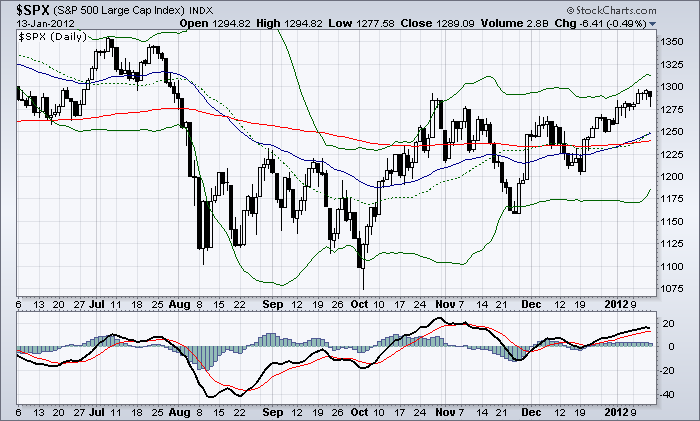This screenshot has width=700, height=421.
Task: Click the Dec label on upper date axis
Action: pos(531,304)
